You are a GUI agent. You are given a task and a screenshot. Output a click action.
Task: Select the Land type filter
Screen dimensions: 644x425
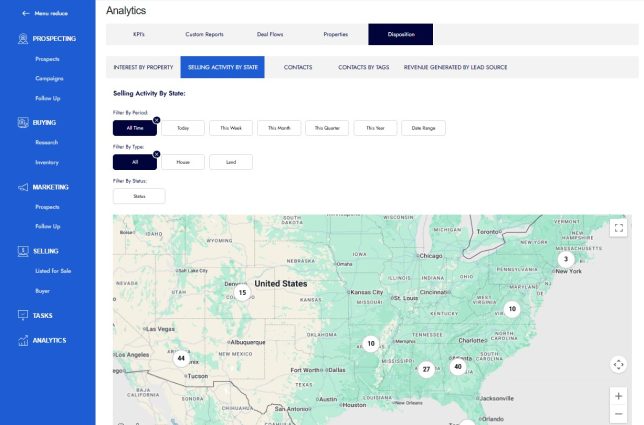(231, 162)
